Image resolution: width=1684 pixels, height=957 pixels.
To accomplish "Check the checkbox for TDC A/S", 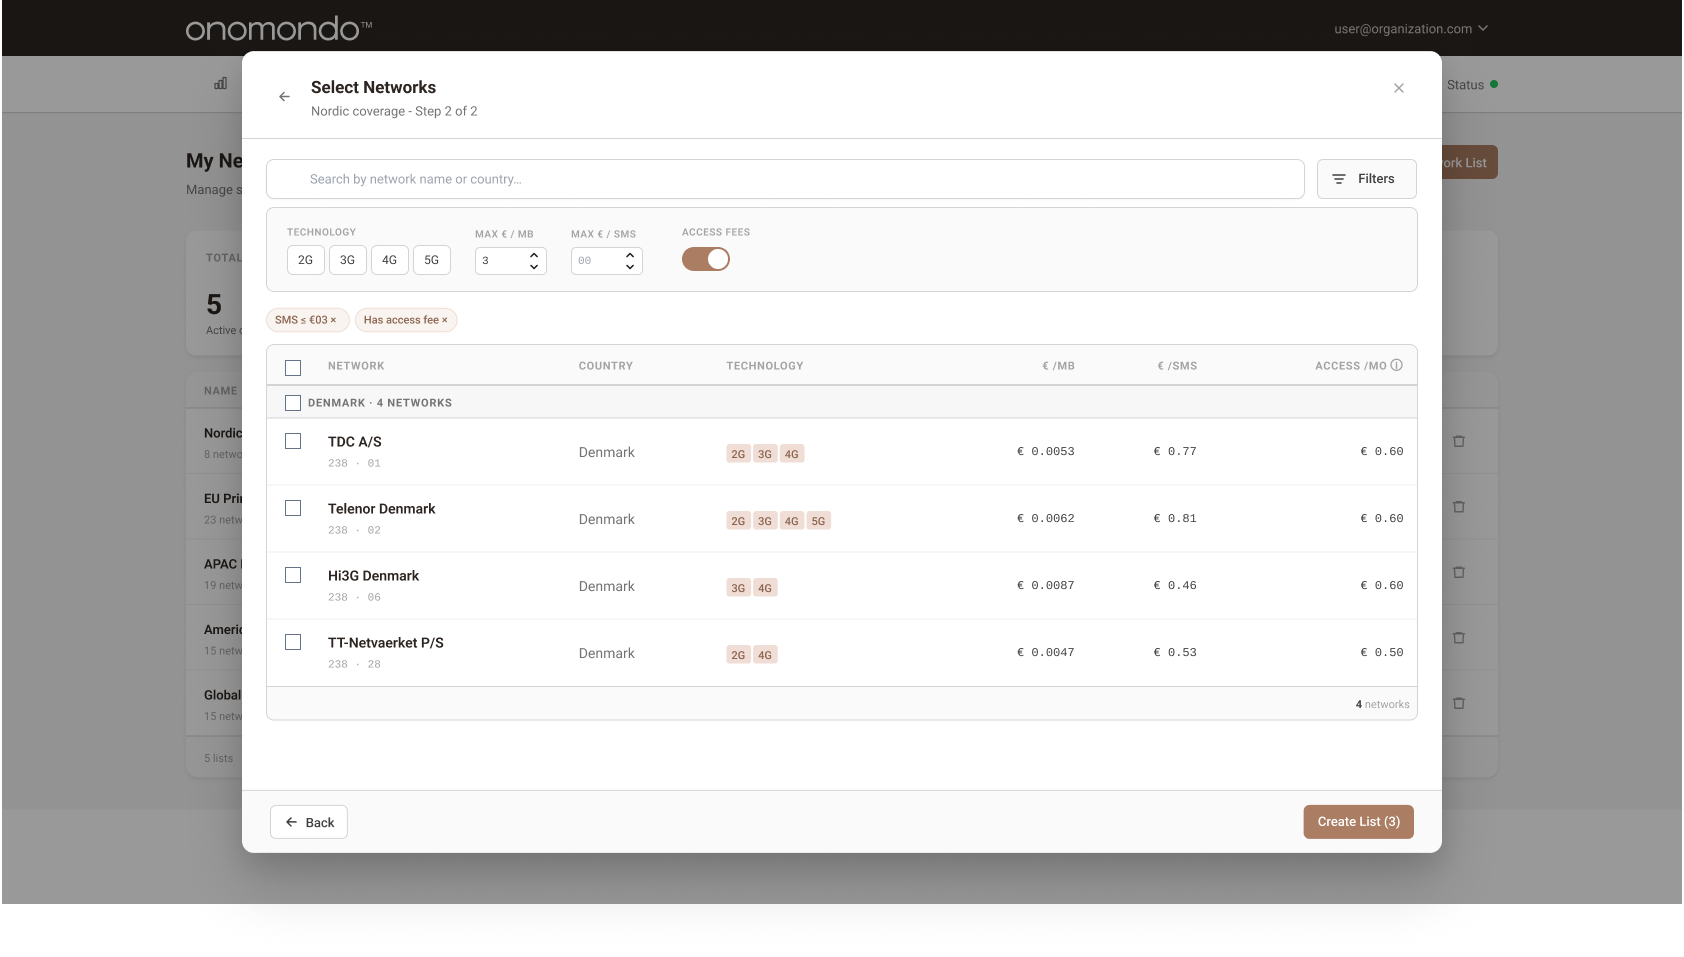I will click(x=293, y=441).
